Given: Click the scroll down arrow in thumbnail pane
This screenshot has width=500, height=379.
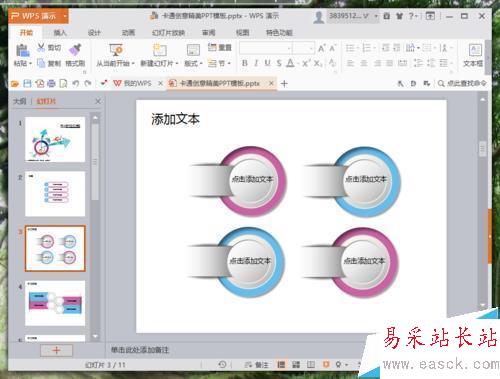Looking at the screenshot, I should (95, 336).
